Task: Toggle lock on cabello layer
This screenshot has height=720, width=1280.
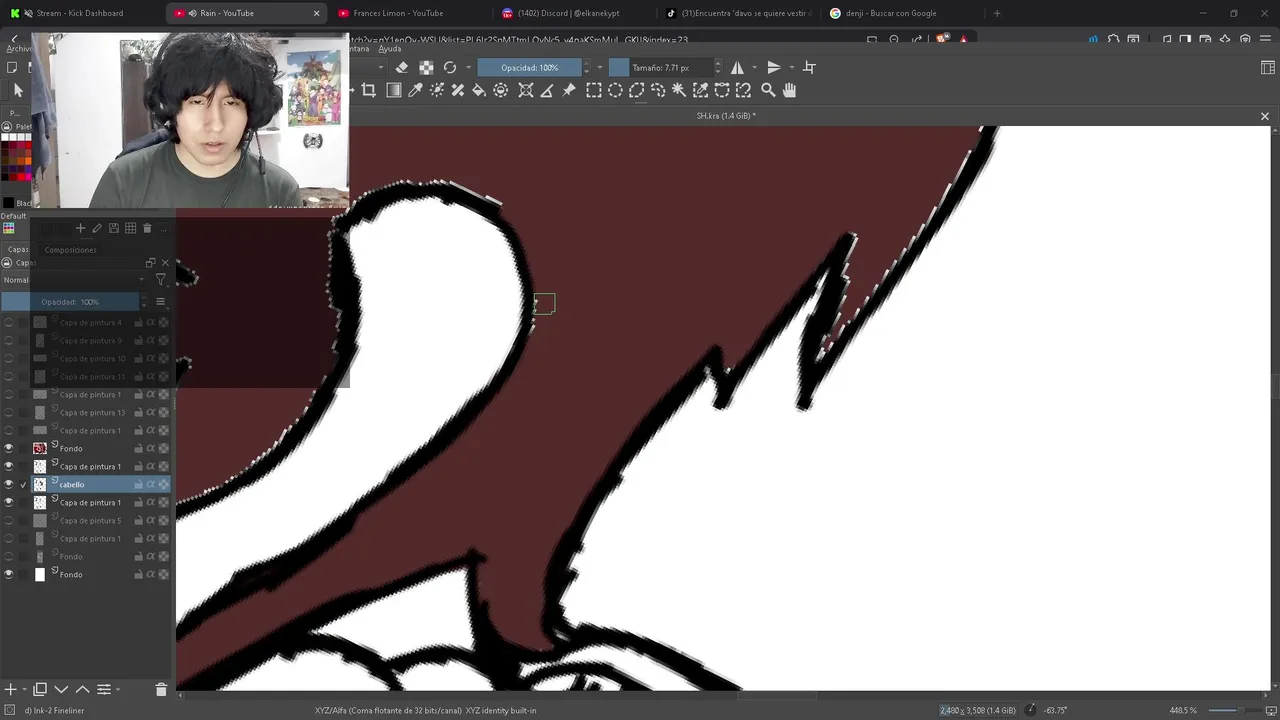Action: click(x=138, y=484)
